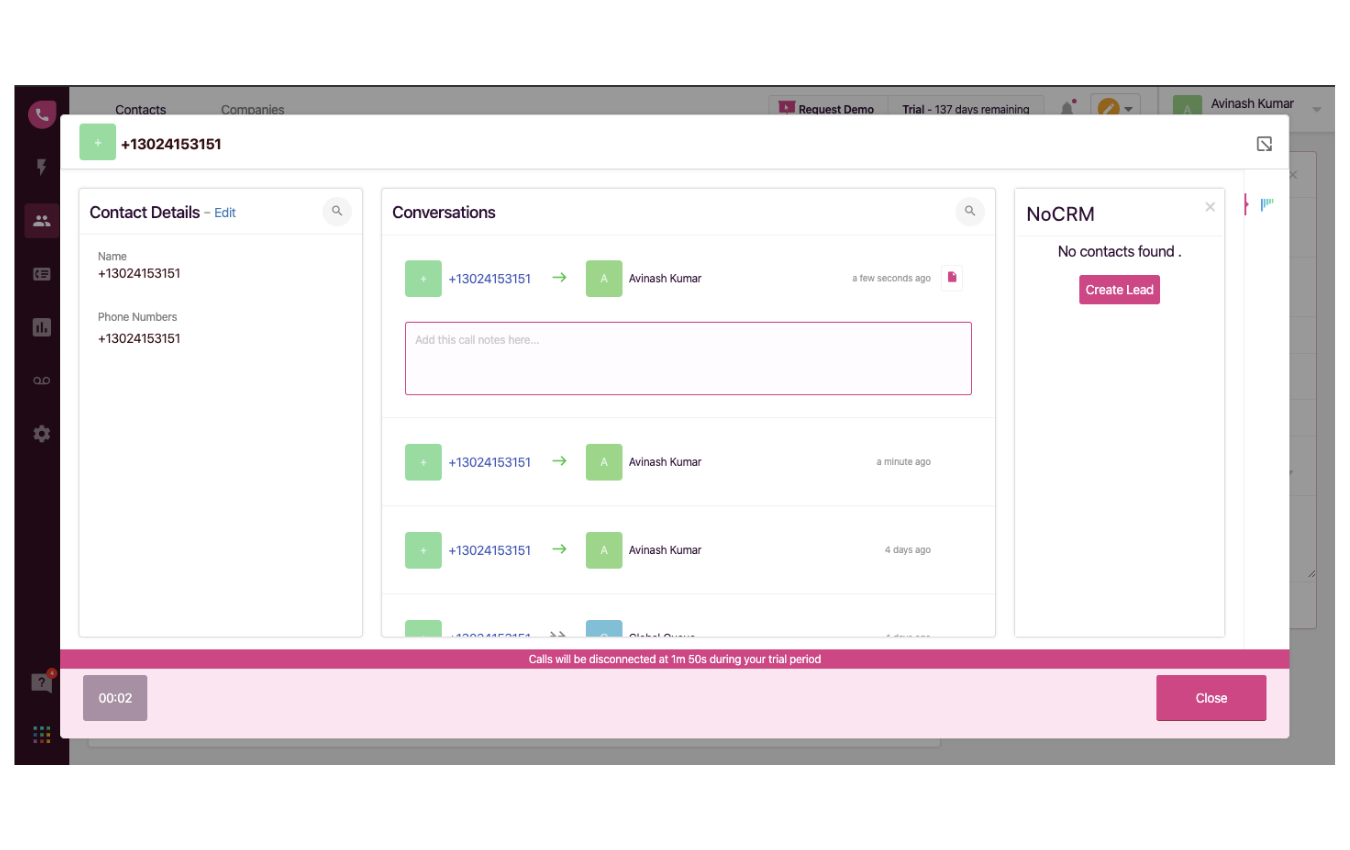Click the Create Lead button in NoCRM panel
The width and height of the screenshot is (1350, 850).
point(1119,289)
